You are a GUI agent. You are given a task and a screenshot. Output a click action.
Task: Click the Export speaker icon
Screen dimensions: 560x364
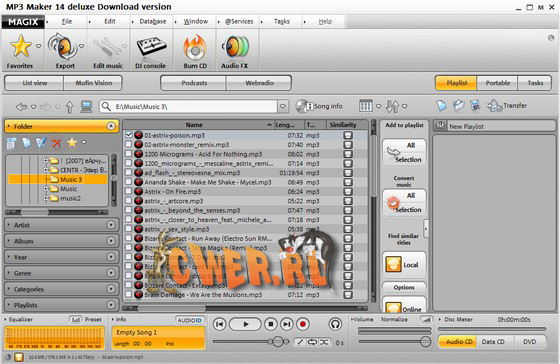[62, 47]
